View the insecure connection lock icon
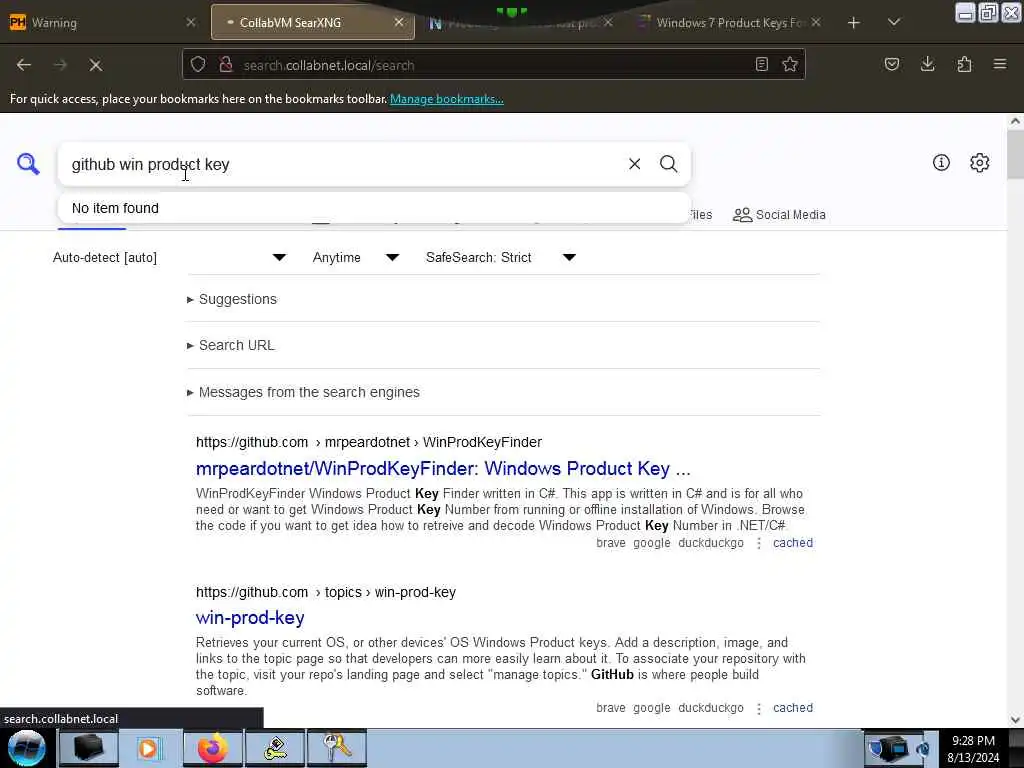This screenshot has height=768, width=1024. 226,64
